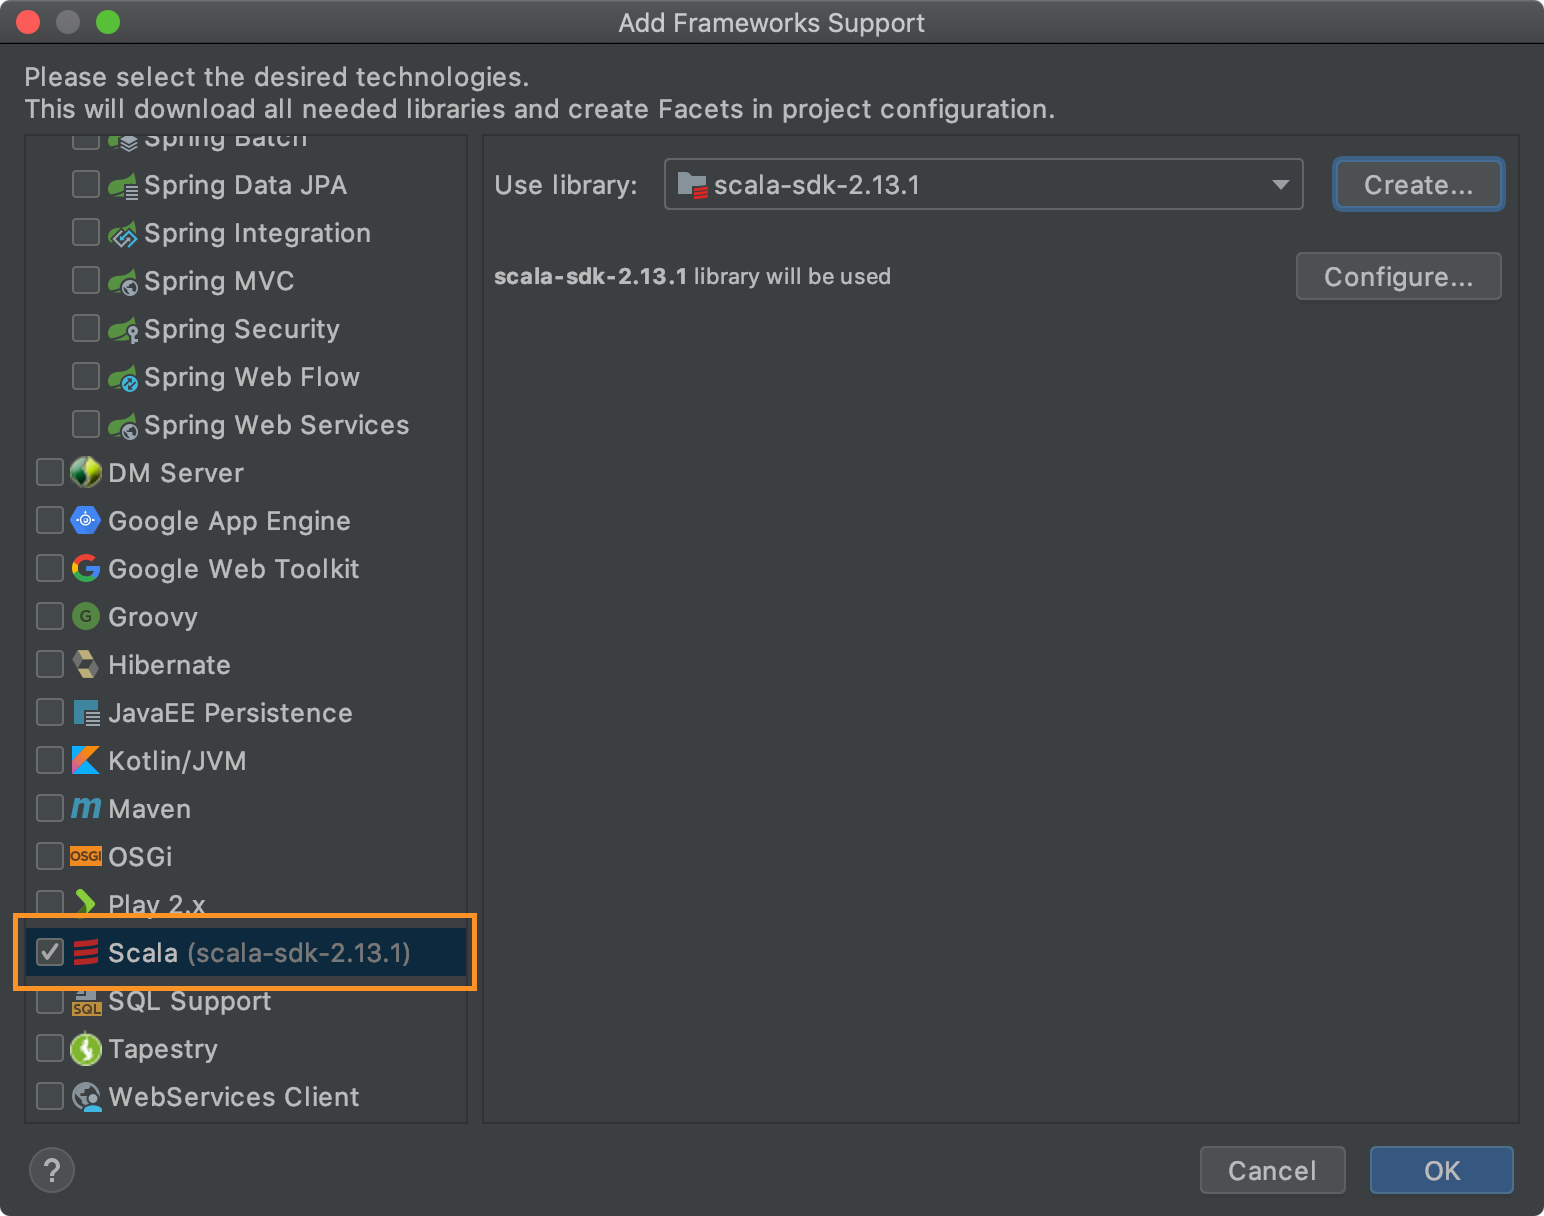This screenshot has height=1216, width=1544.
Task: Click the Spring Integration icon
Action: 123,234
